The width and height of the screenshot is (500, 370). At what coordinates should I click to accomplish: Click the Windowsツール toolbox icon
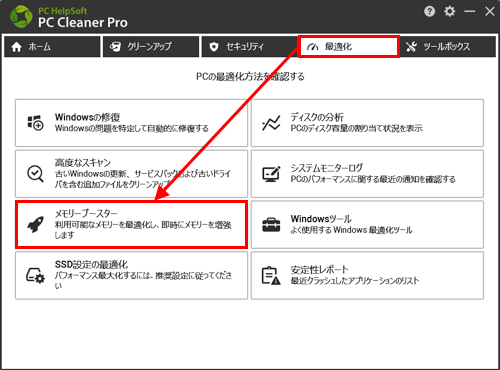tap(271, 225)
